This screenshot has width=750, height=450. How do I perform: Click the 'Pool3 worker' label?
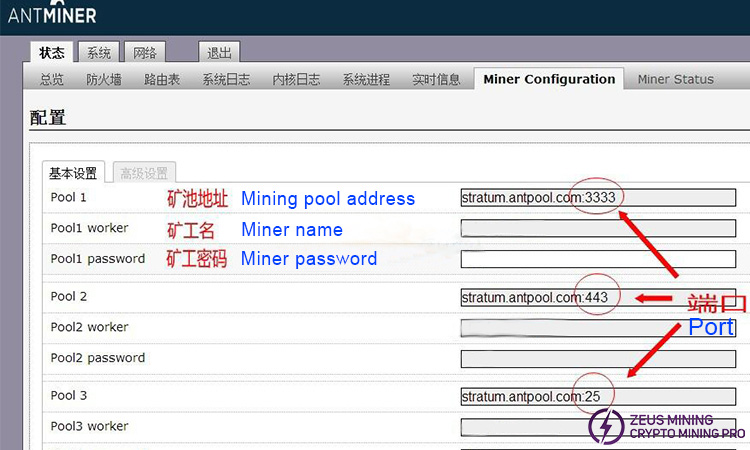(x=89, y=426)
